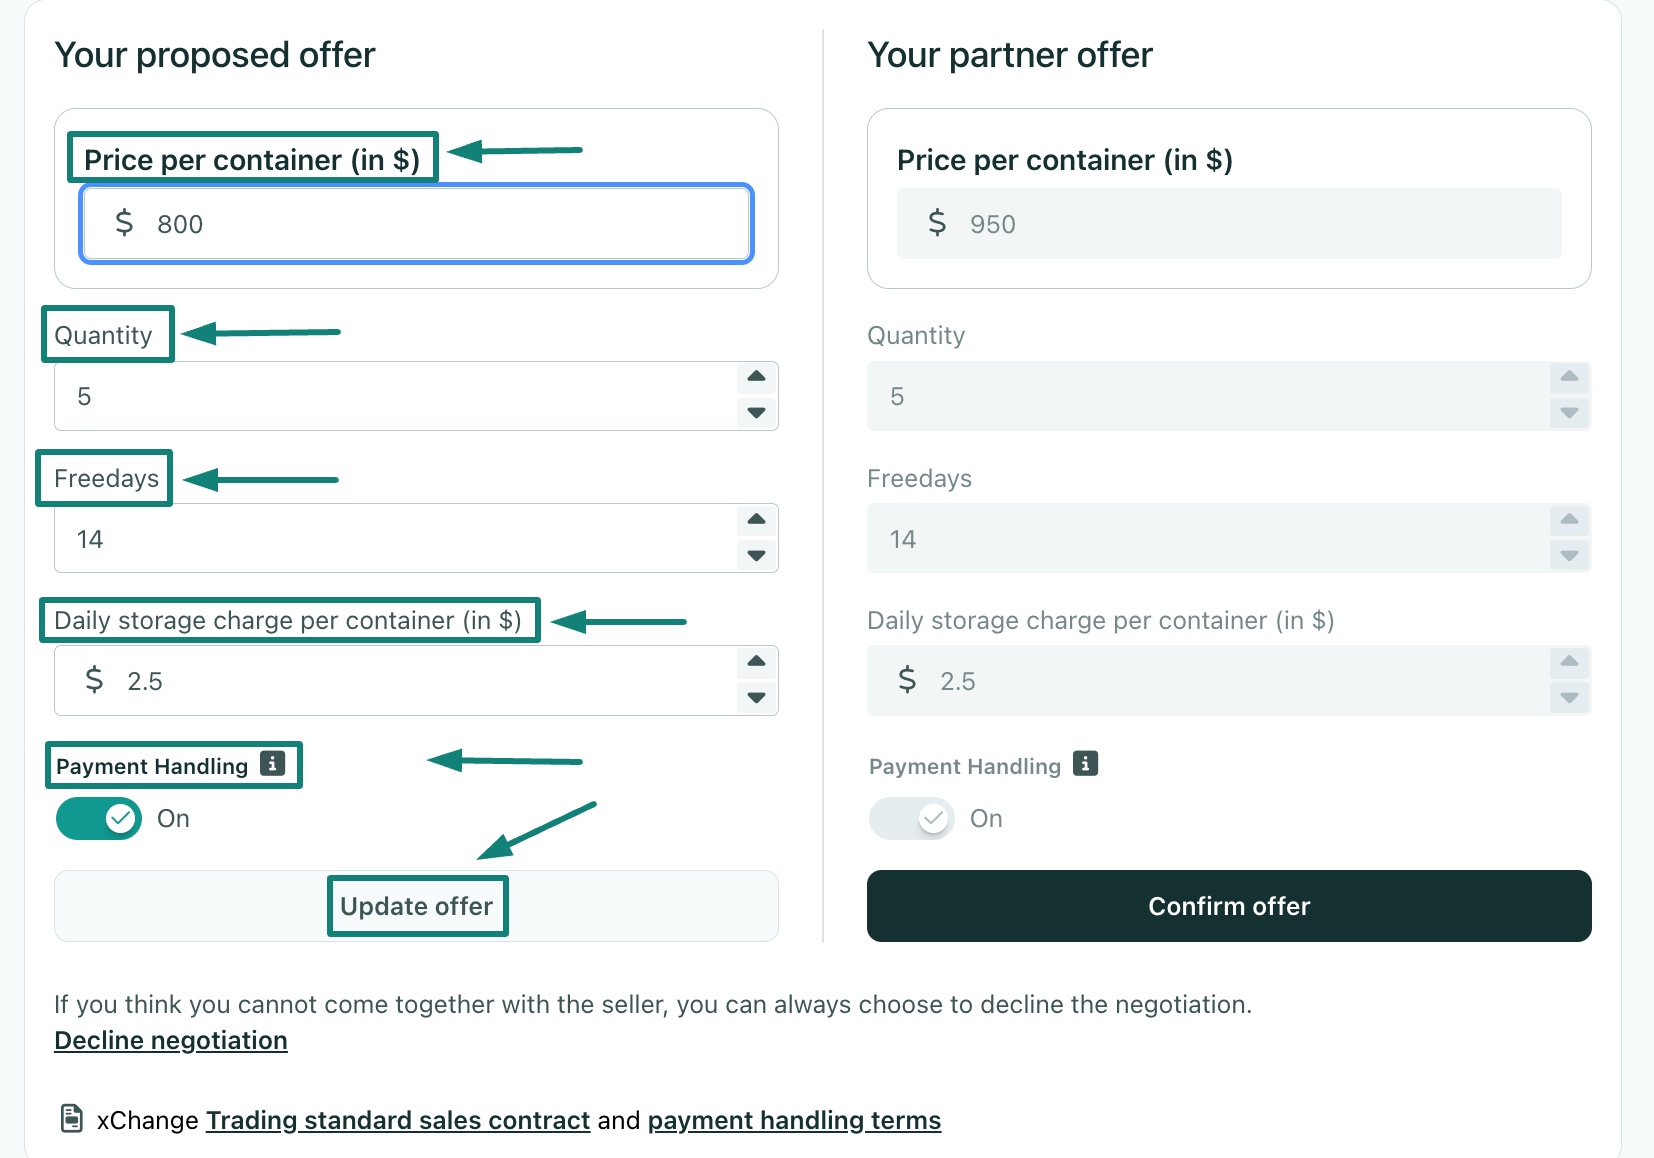Focus your price per container field showing 800
The height and width of the screenshot is (1158, 1654).
(x=416, y=223)
